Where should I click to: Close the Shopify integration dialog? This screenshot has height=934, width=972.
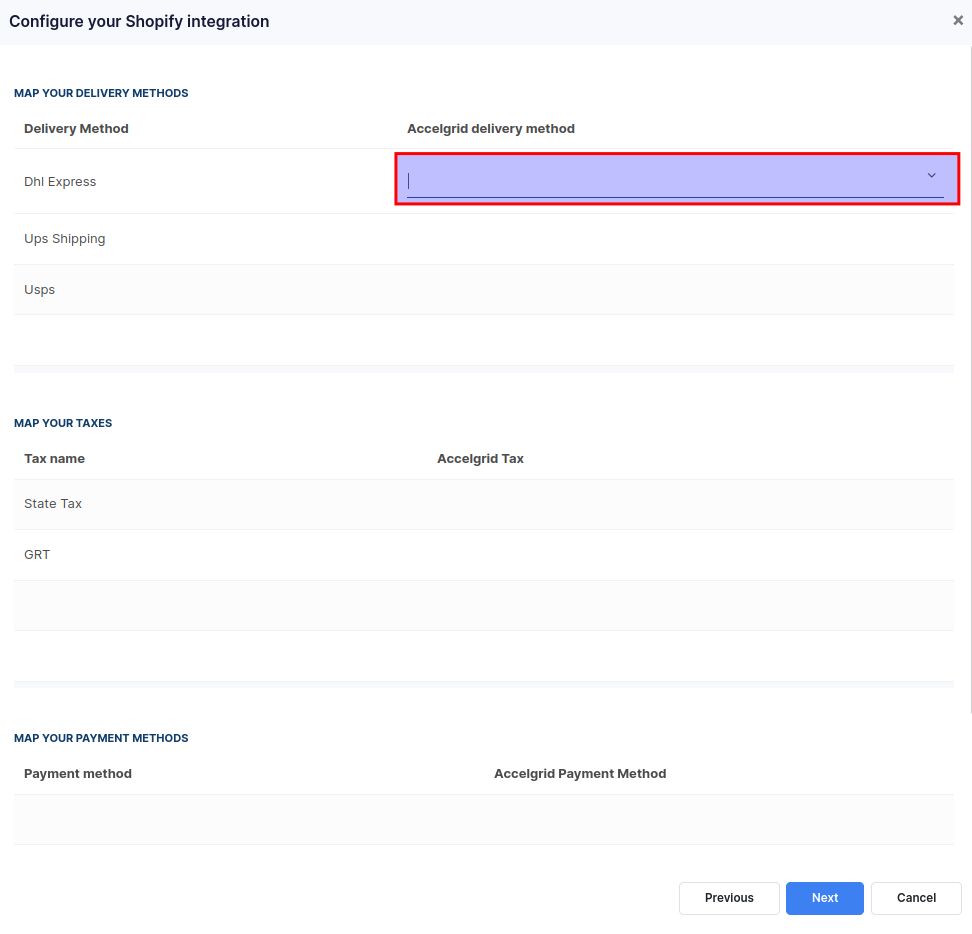(957, 21)
